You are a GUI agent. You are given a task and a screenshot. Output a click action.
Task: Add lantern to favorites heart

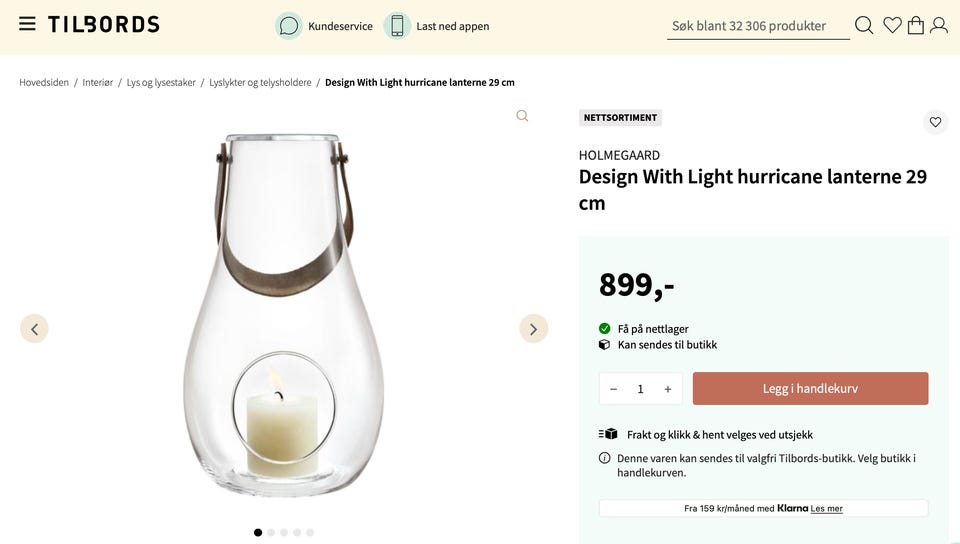coord(935,122)
